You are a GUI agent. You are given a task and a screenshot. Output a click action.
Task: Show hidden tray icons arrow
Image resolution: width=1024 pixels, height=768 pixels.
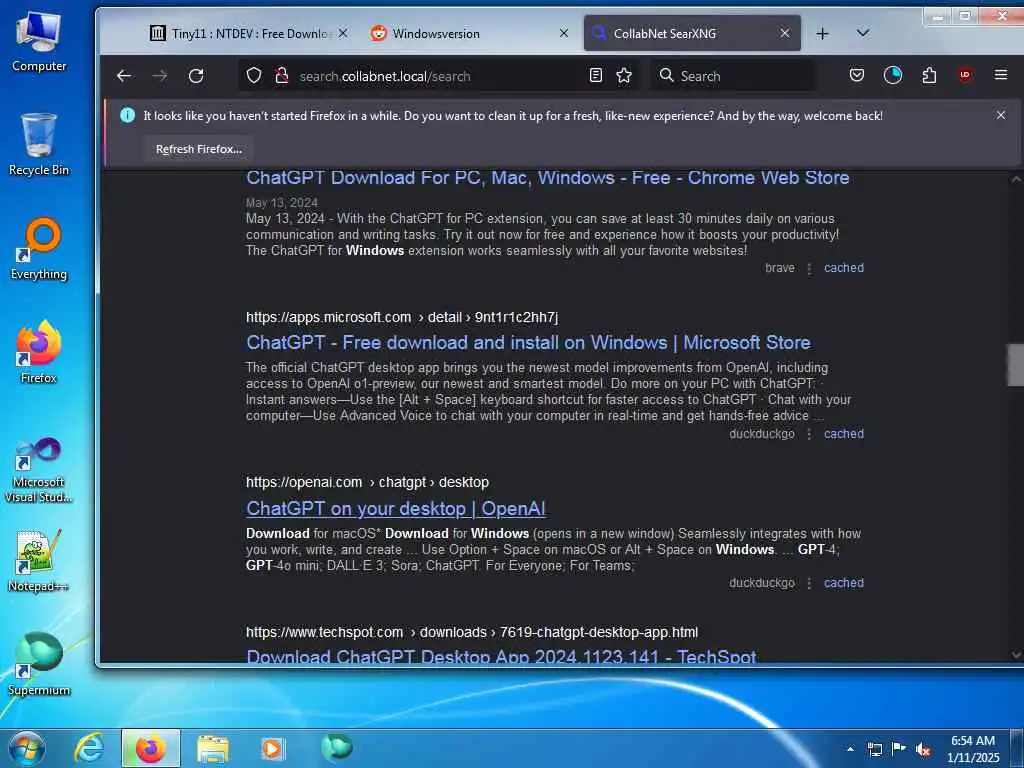850,749
